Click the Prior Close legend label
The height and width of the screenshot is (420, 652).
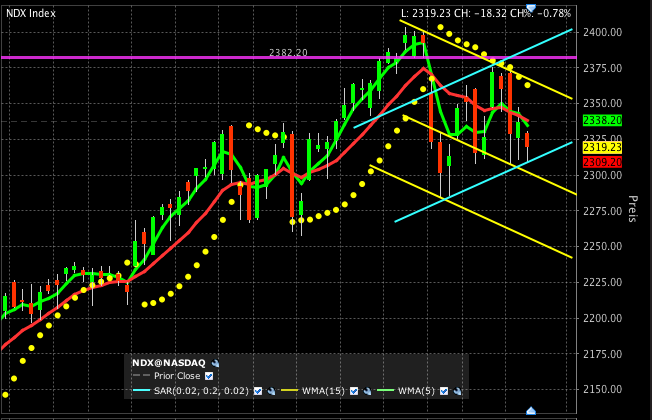177,376
